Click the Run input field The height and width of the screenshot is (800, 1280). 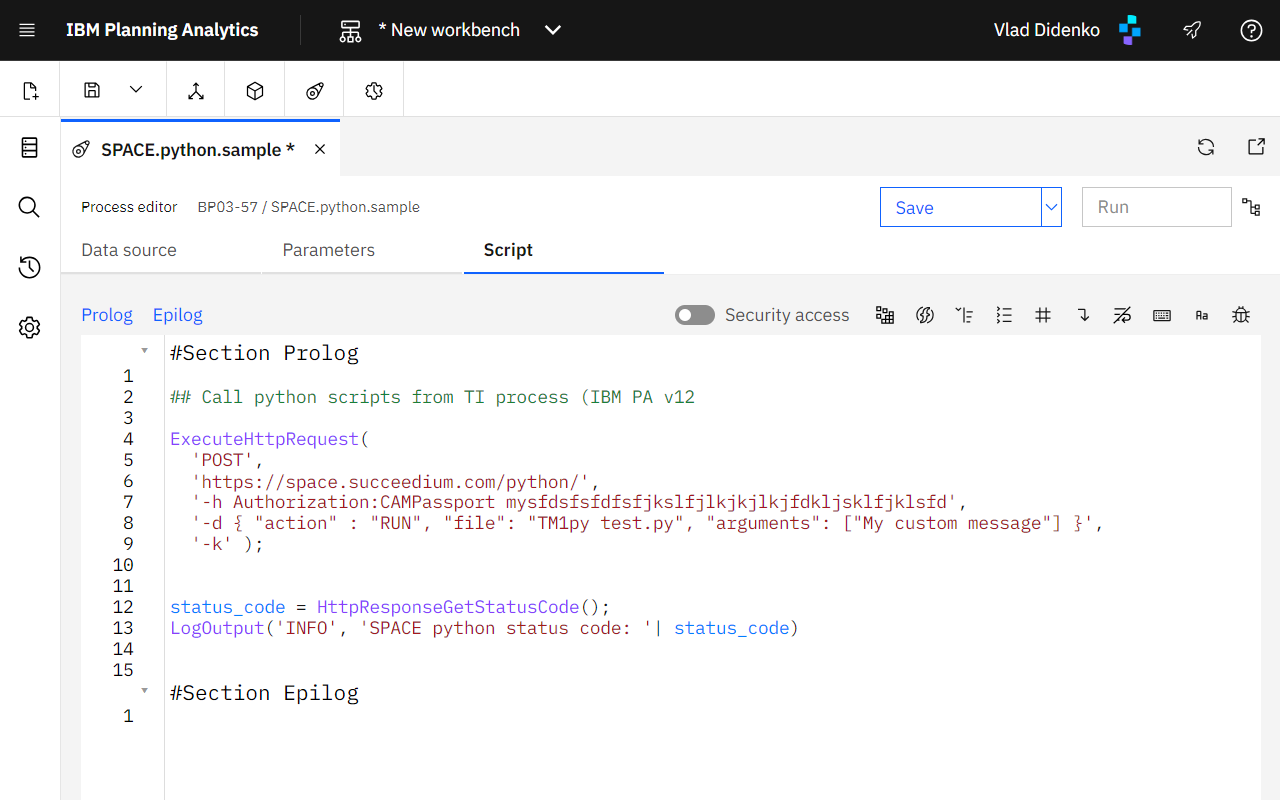(x=1157, y=207)
